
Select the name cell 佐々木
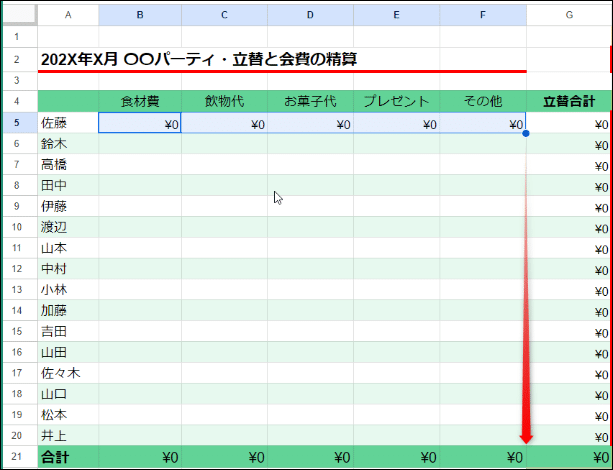[68, 373]
